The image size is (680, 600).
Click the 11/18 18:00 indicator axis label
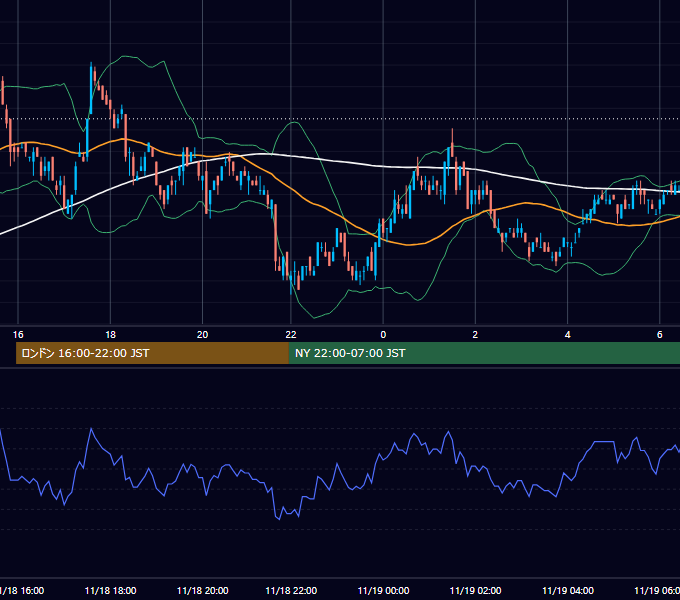tap(111, 590)
